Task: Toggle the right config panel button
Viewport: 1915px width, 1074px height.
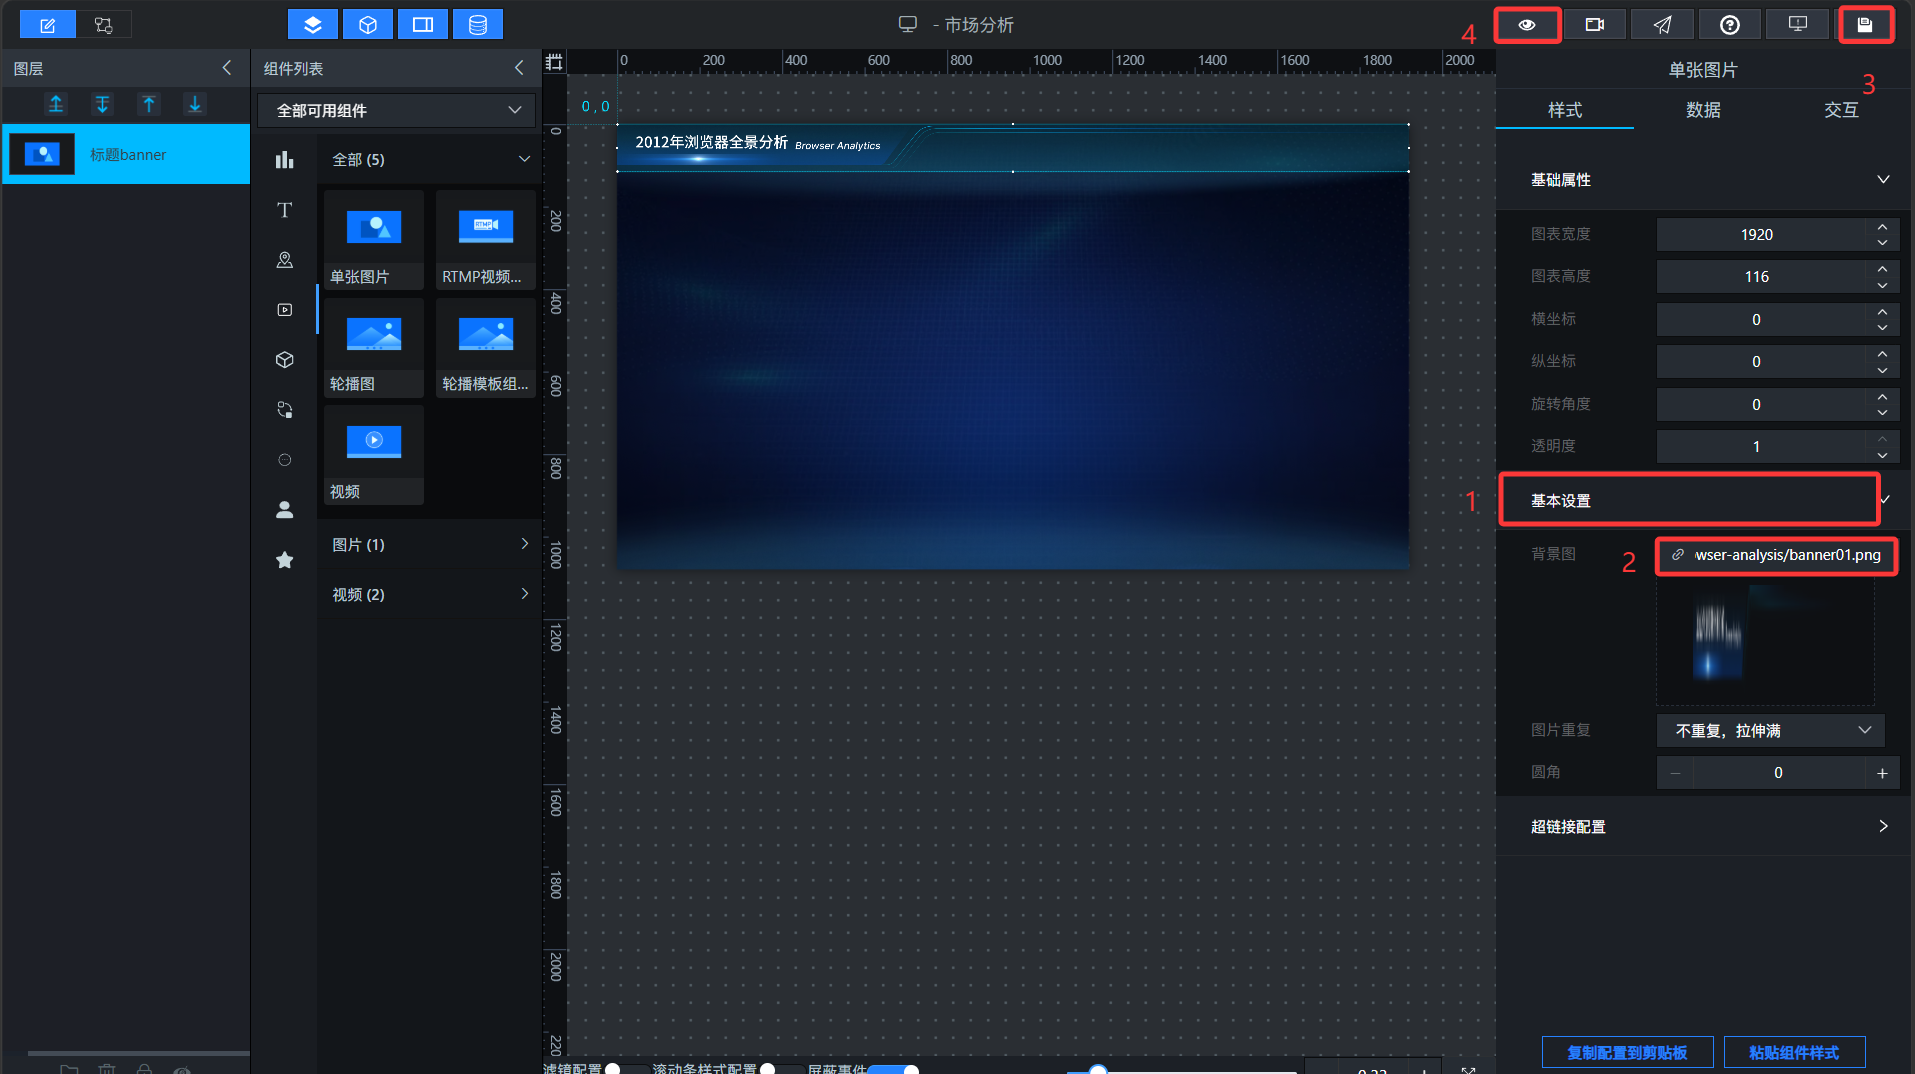Action: click(x=423, y=25)
